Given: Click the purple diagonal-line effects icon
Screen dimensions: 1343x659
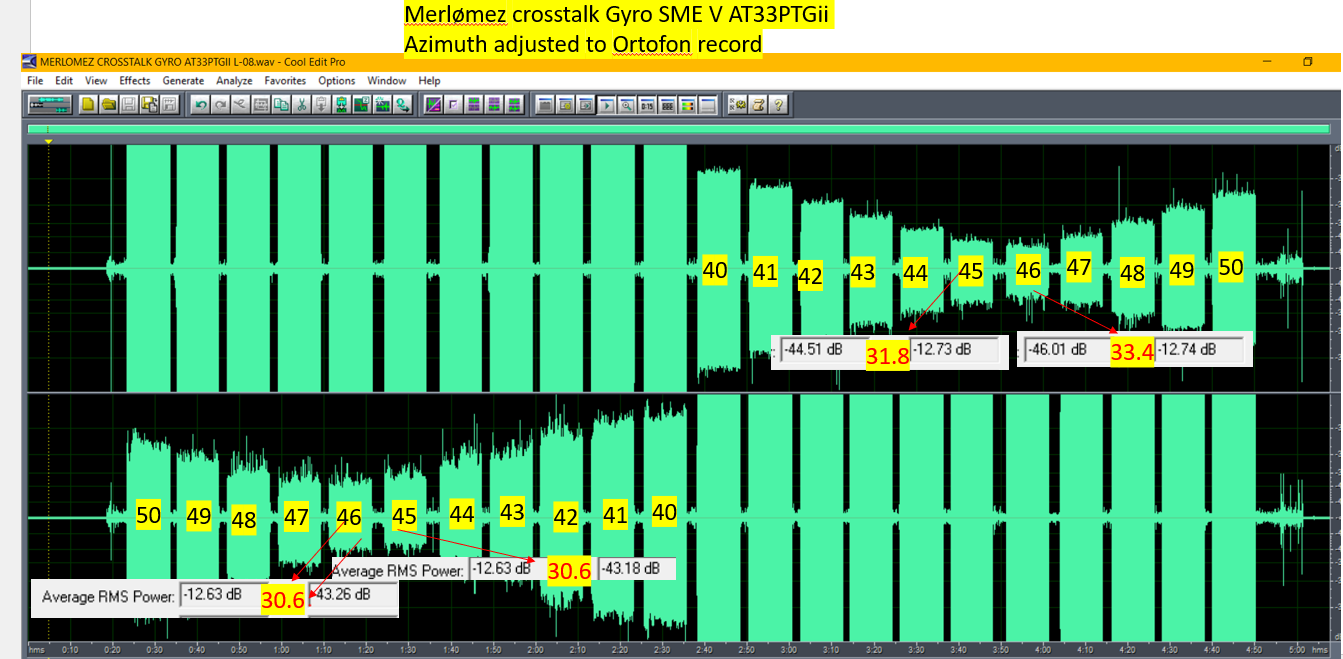Looking at the screenshot, I should point(433,104).
